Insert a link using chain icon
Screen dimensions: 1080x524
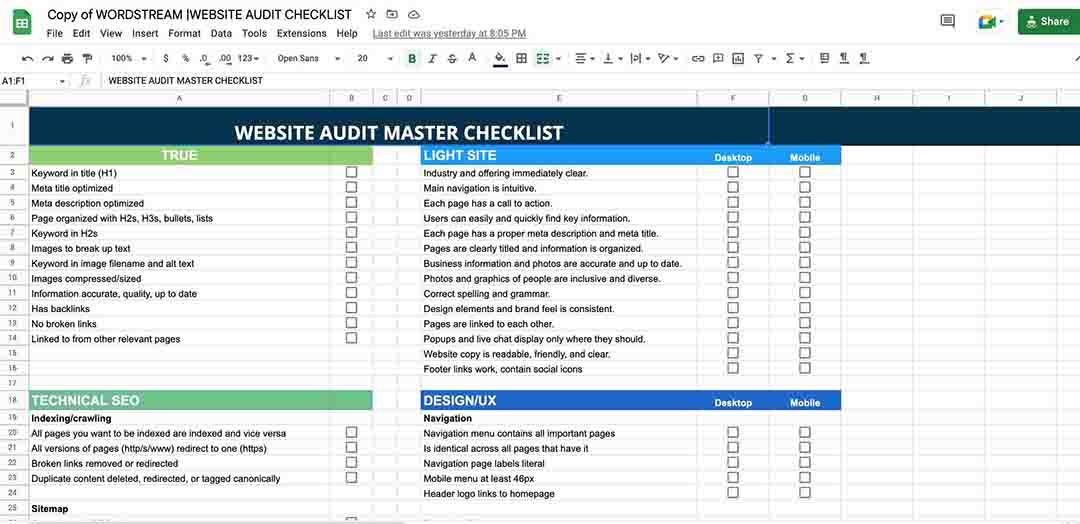click(698, 59)
